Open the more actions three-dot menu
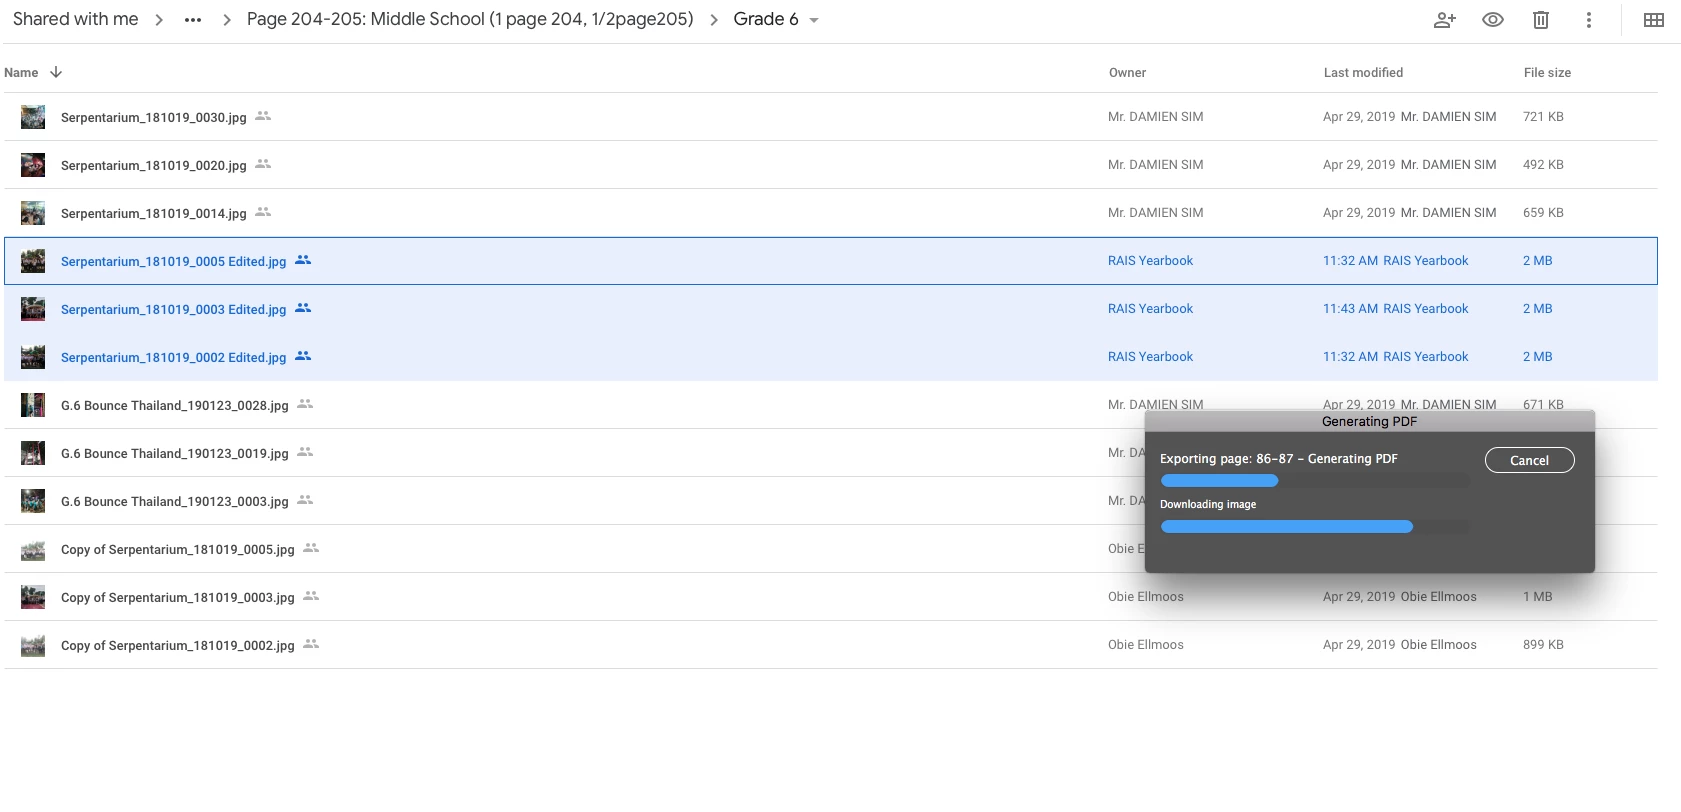Image resolution: width=1681 pixels, height=812 pixels. (x=1589, y=20)
